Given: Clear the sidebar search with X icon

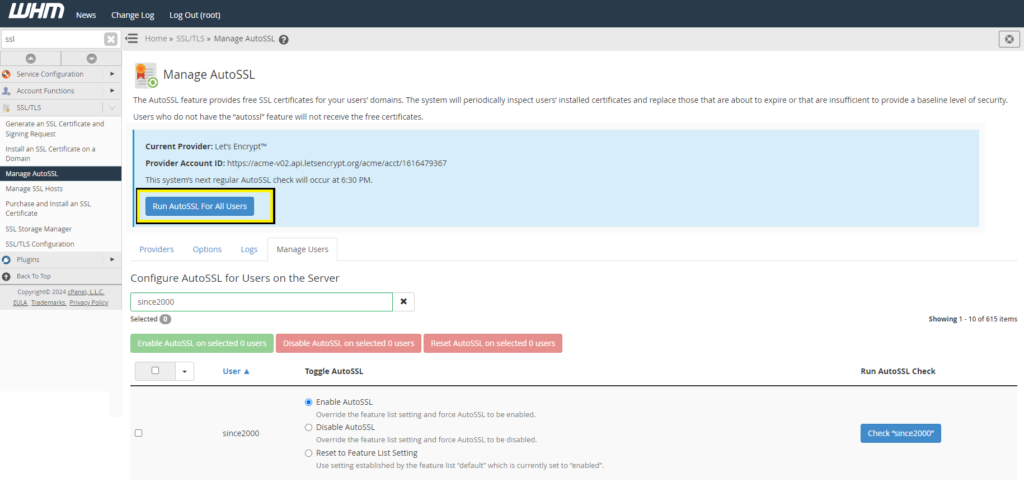Looking at the screenshot, I should coord(111,39).
